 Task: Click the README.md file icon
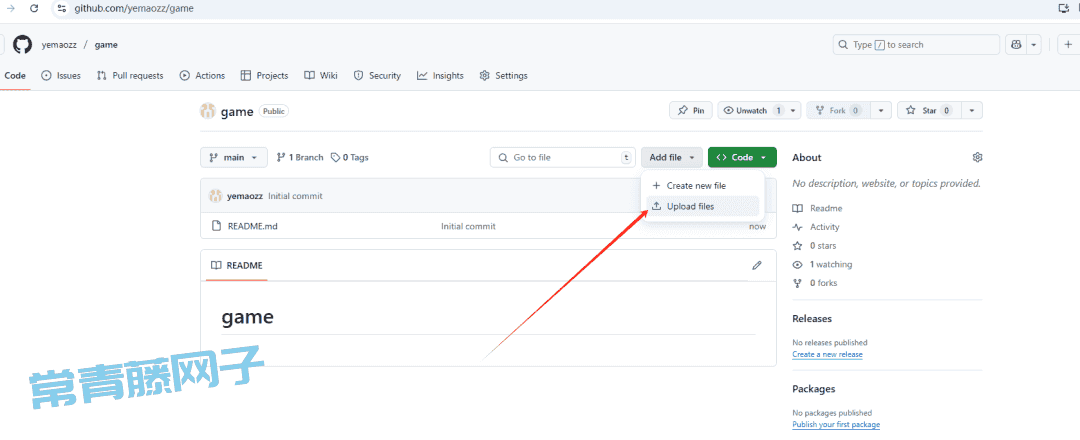(x=216, y=226)
